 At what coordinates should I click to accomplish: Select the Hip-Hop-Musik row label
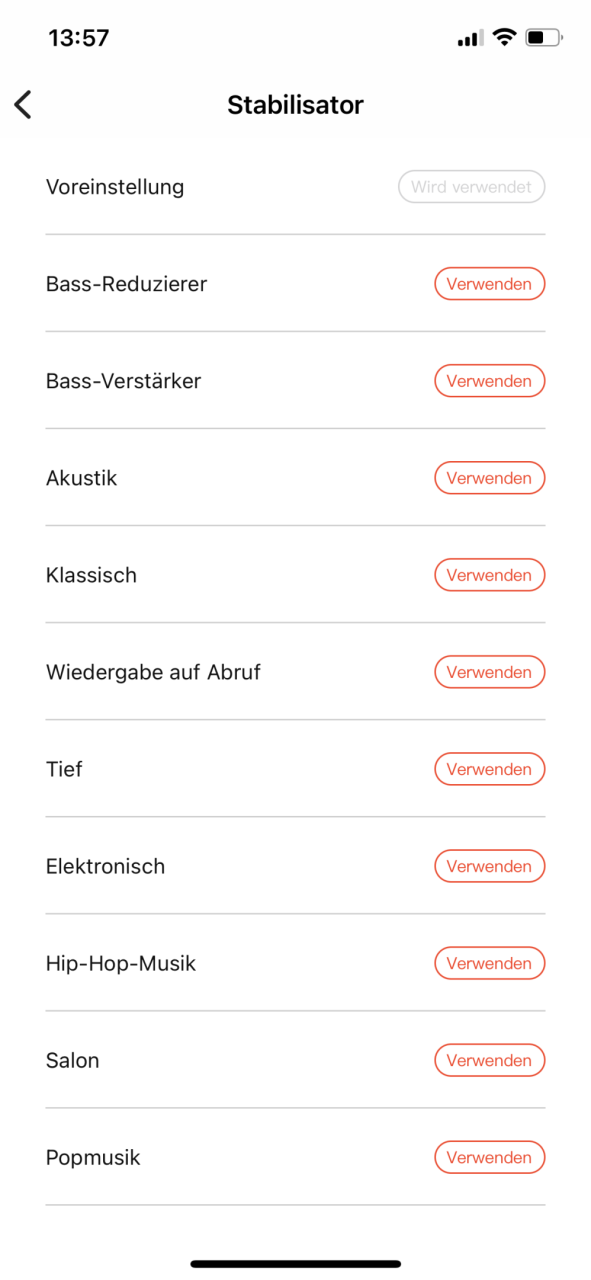[121, 964]
